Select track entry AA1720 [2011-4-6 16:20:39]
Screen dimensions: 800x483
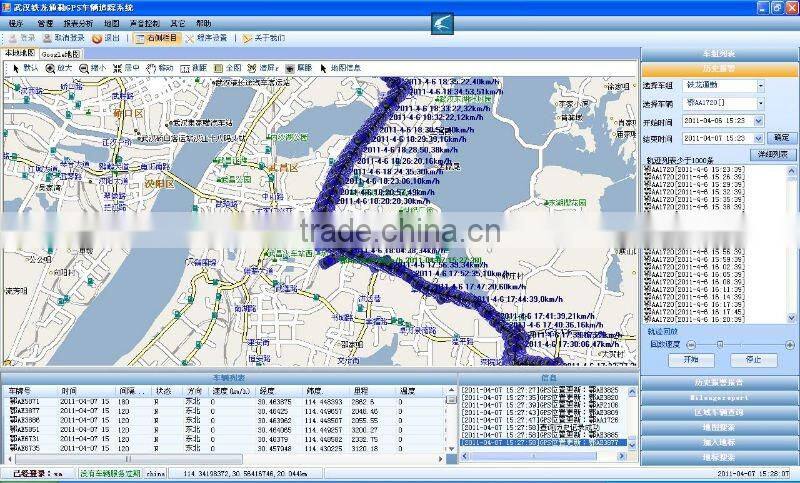(694, 319)
